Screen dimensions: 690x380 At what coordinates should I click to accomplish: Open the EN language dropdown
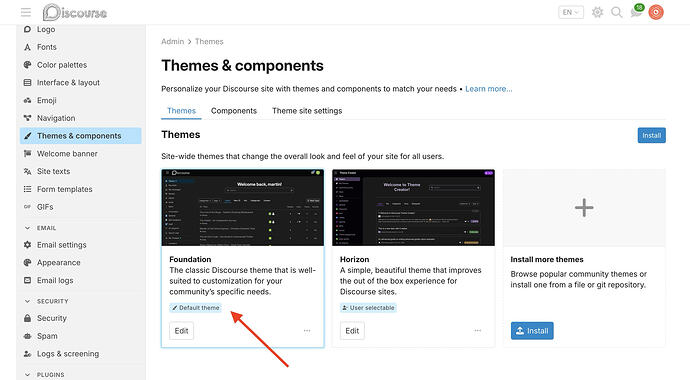571,12
